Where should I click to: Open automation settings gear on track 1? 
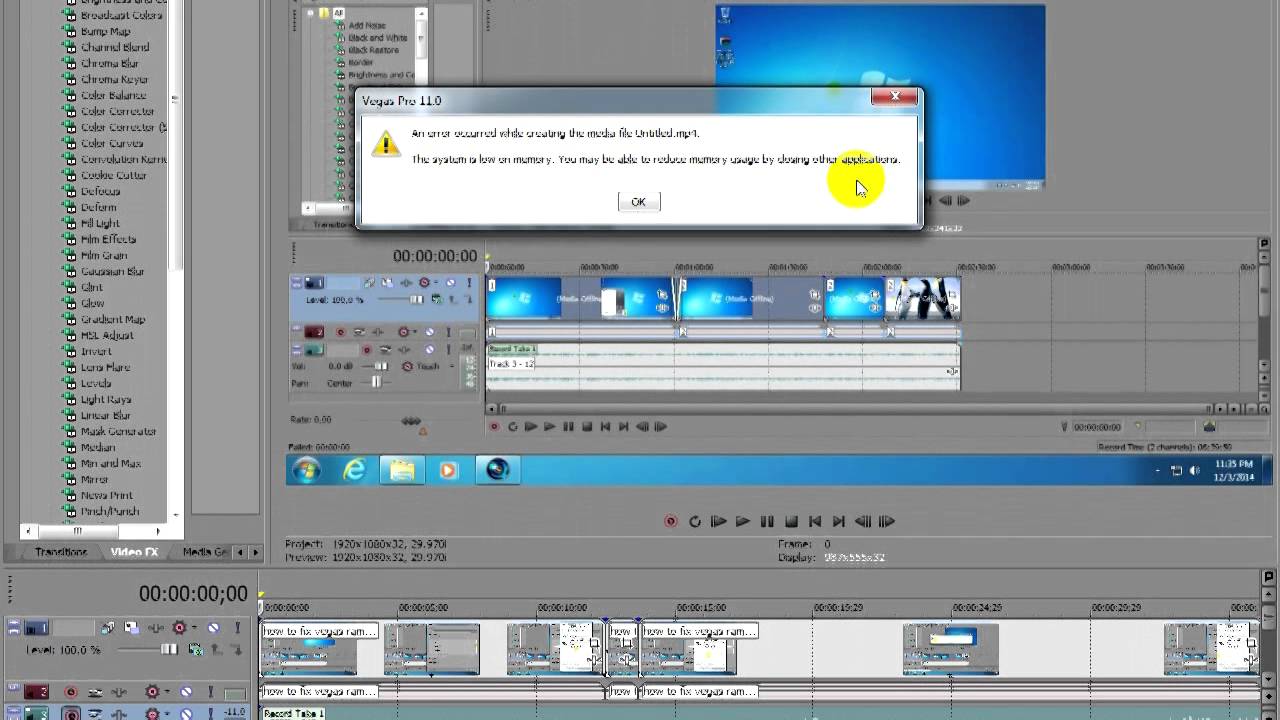pyautogui.click(x=178, y=628)
